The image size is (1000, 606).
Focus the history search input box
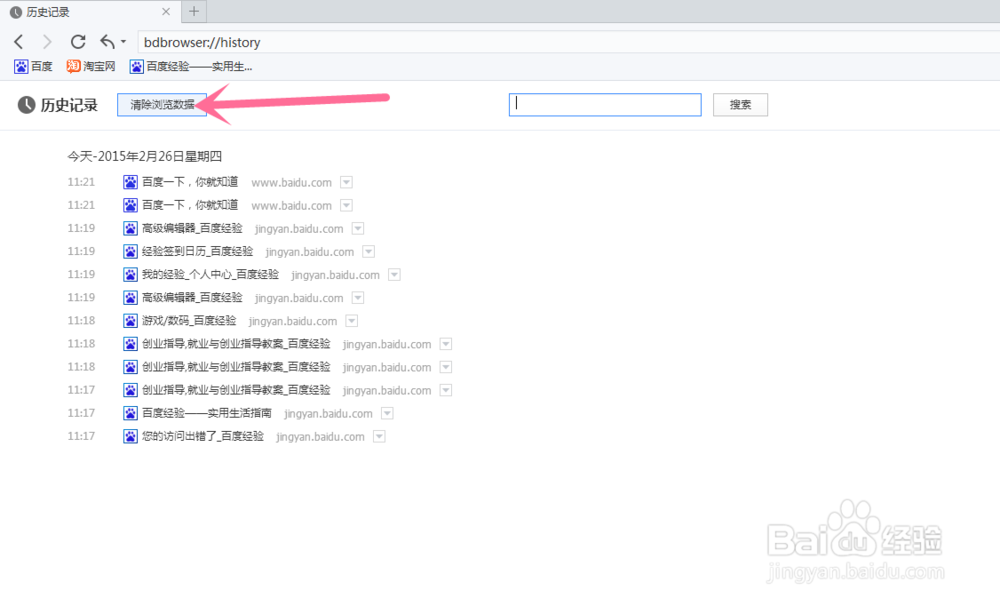tap(605, 105)
